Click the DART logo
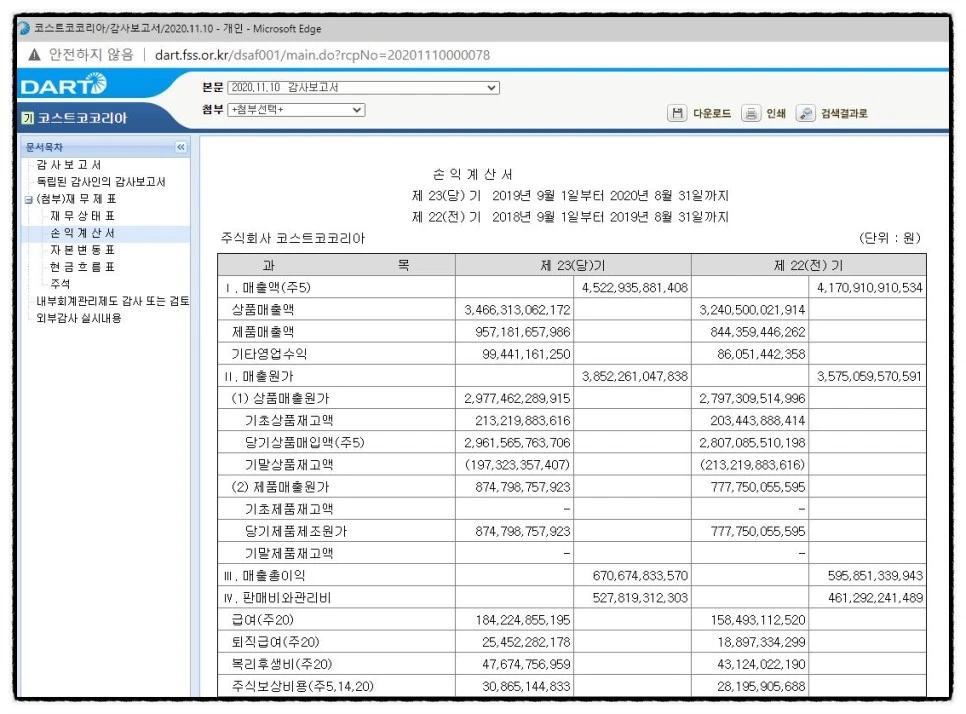The width and height of the screenshot is (966, 714). 63,85
